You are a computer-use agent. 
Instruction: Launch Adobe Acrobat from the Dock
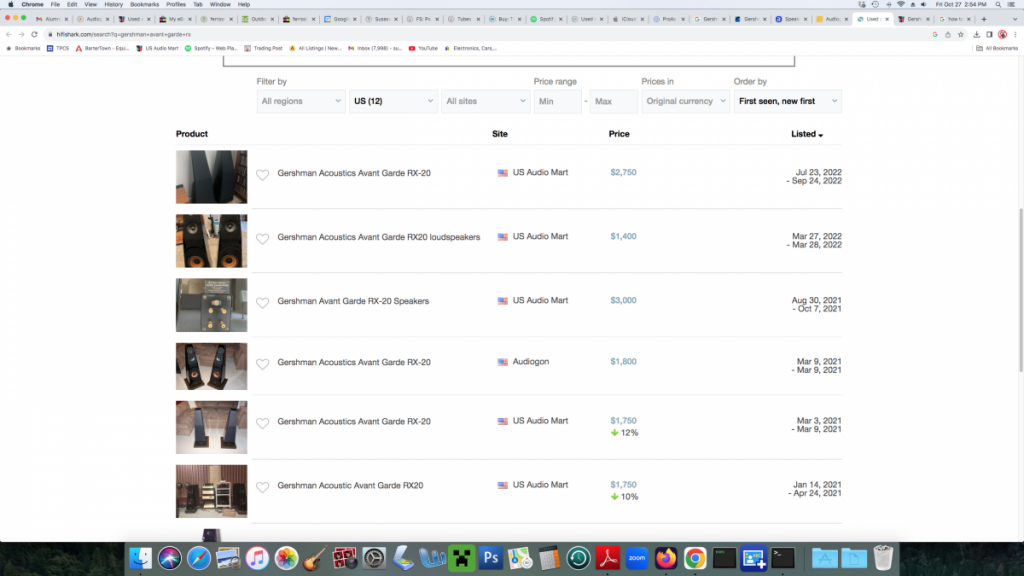pyautogui.click(x=608, y=558)
